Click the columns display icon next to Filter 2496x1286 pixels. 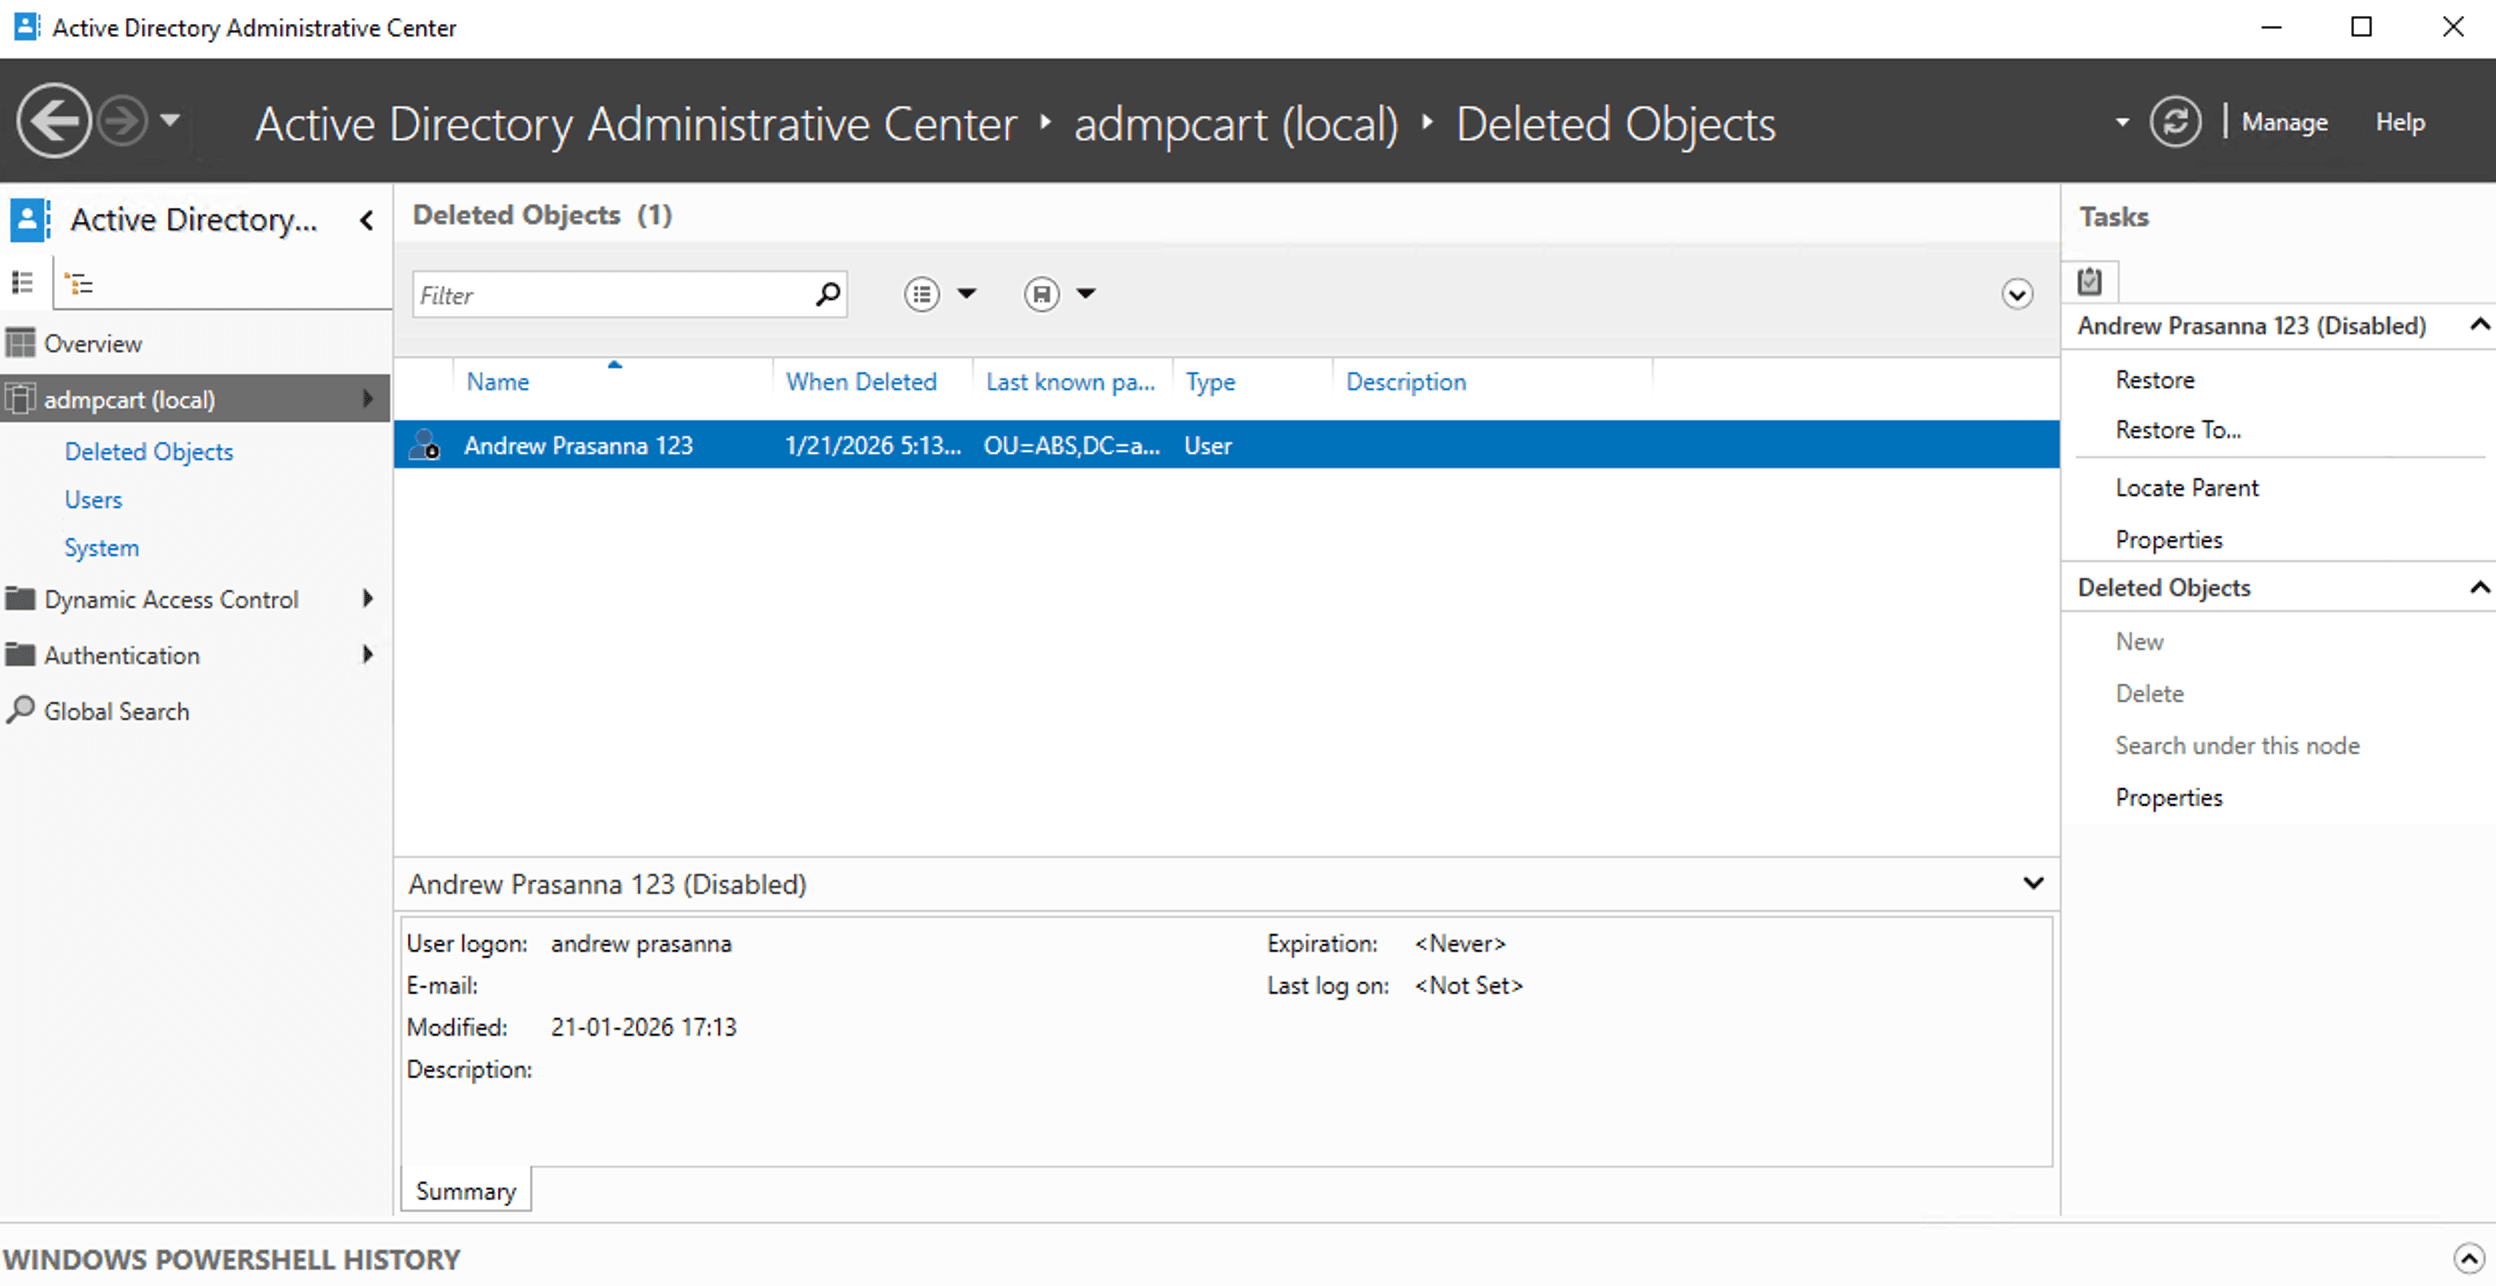[921, 293]
